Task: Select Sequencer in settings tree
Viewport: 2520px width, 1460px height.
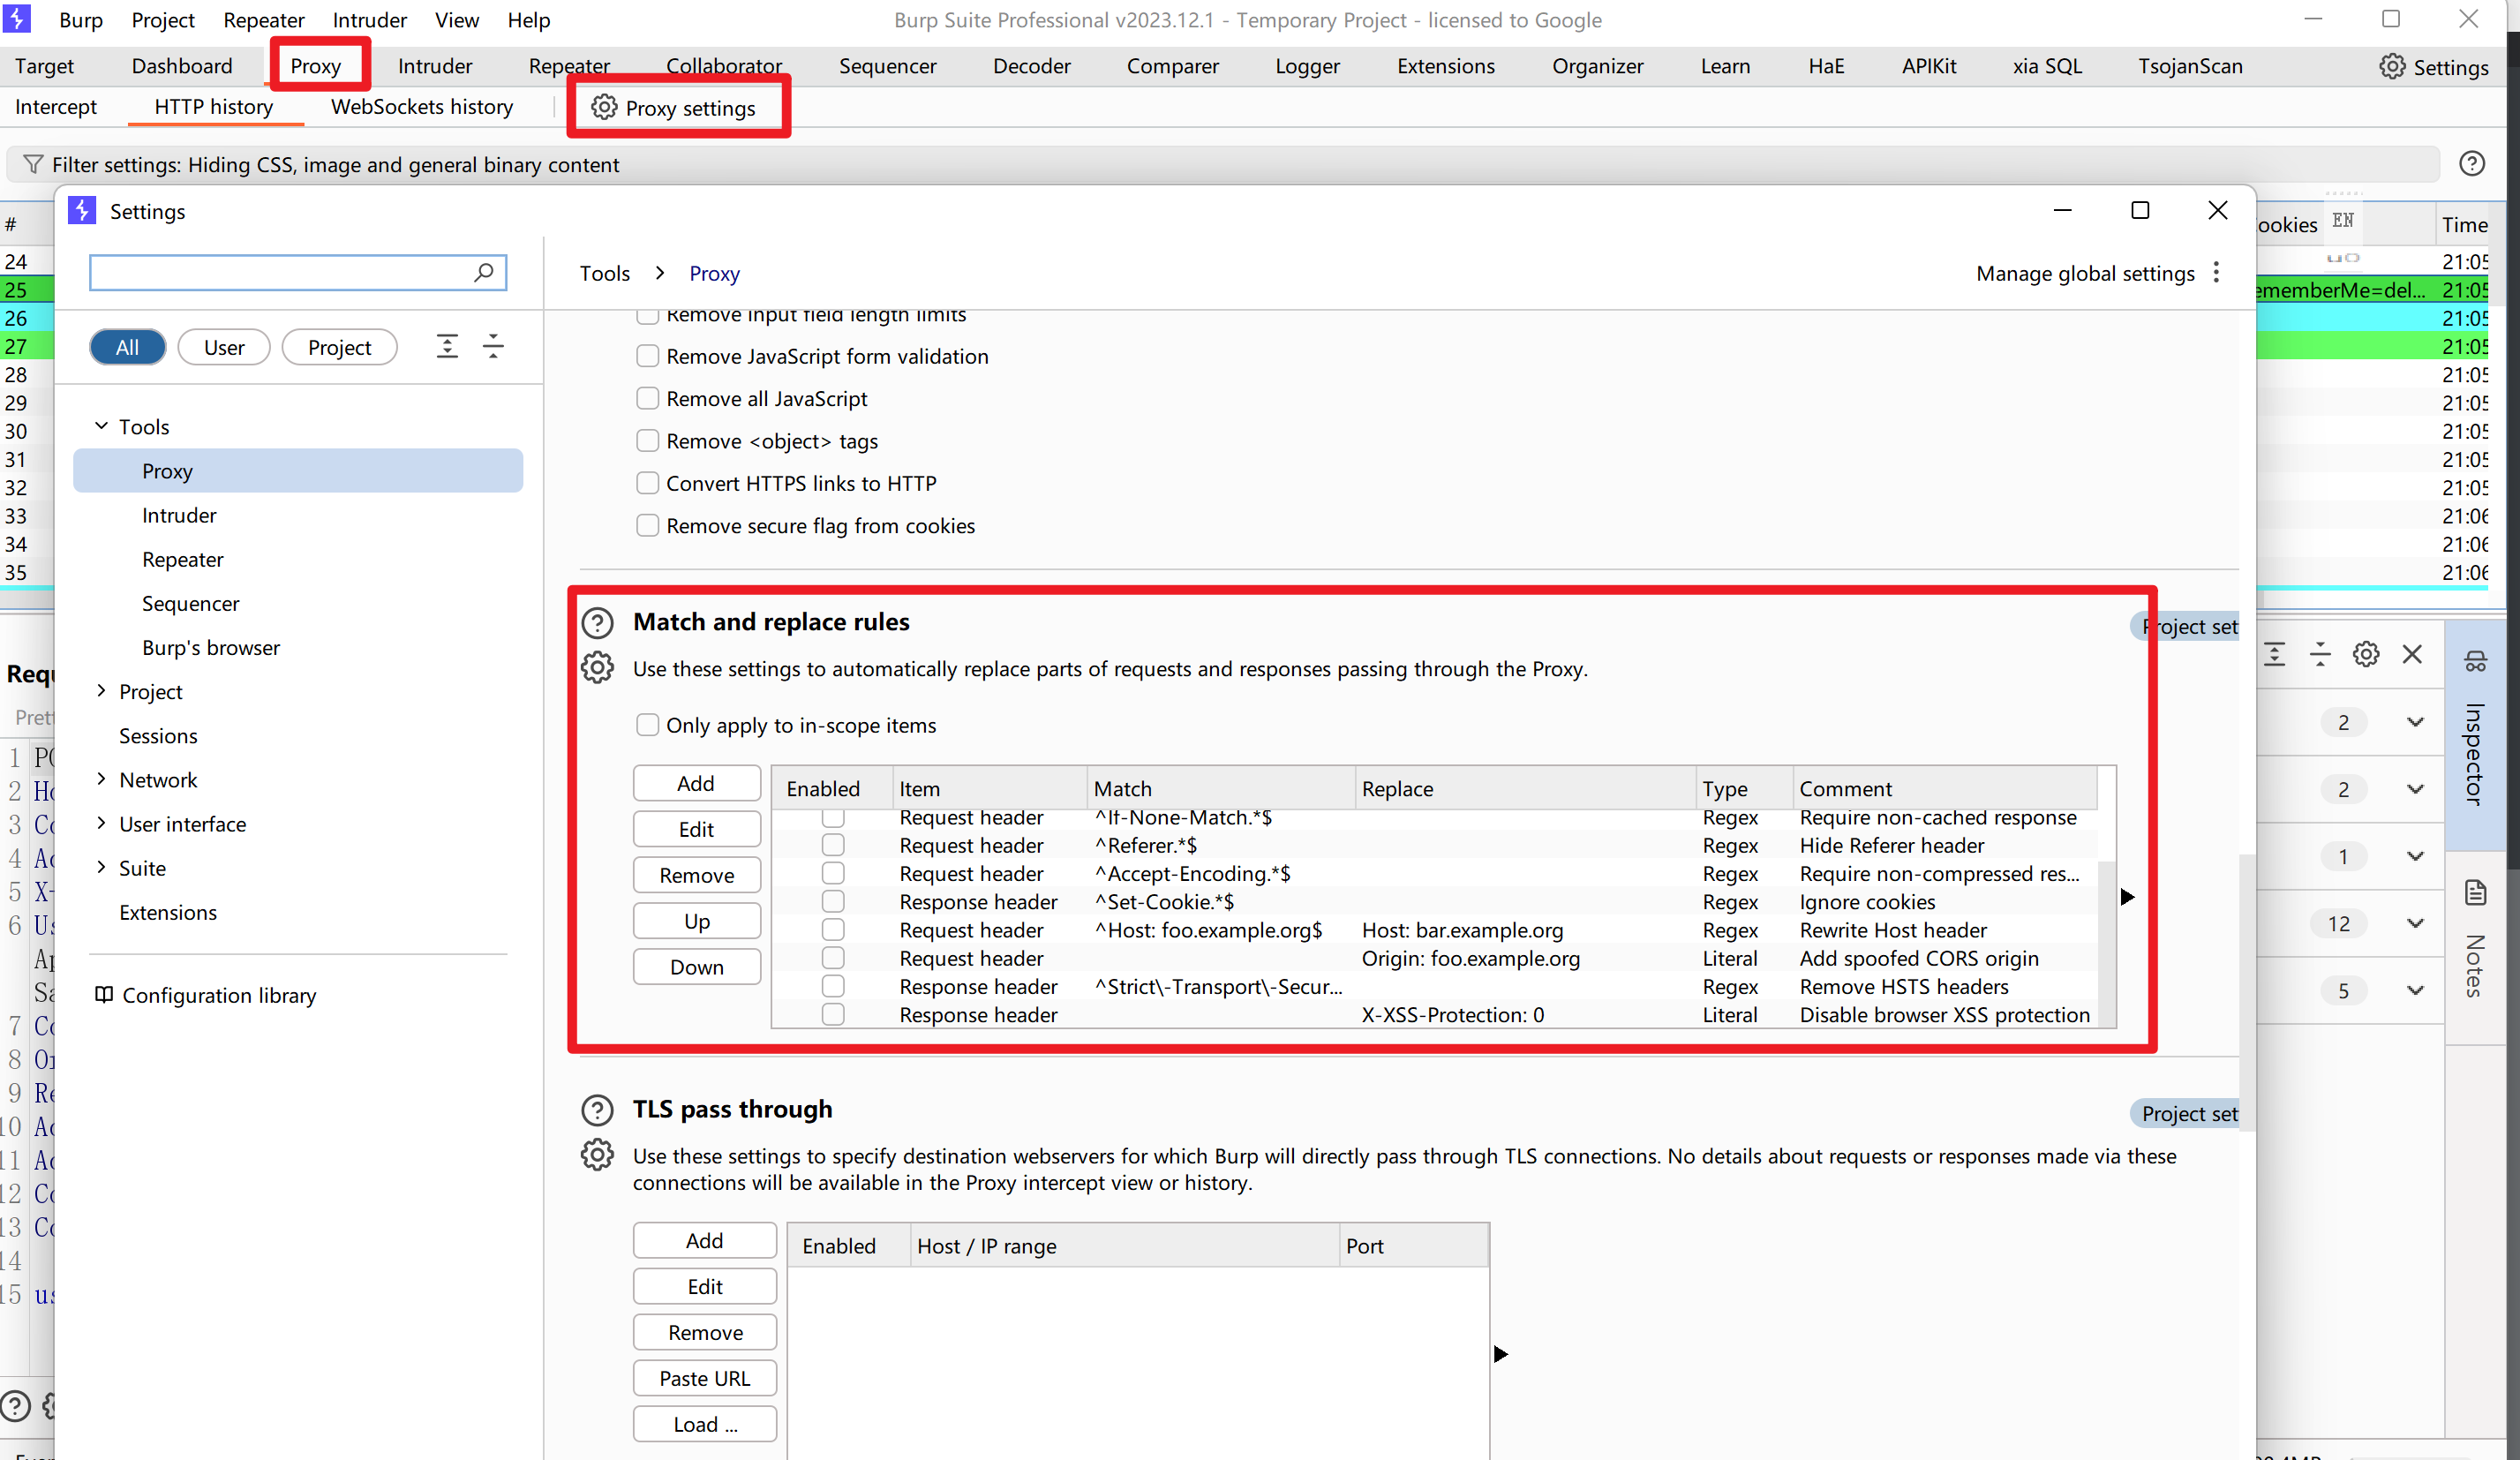Action: pos(190,603)
